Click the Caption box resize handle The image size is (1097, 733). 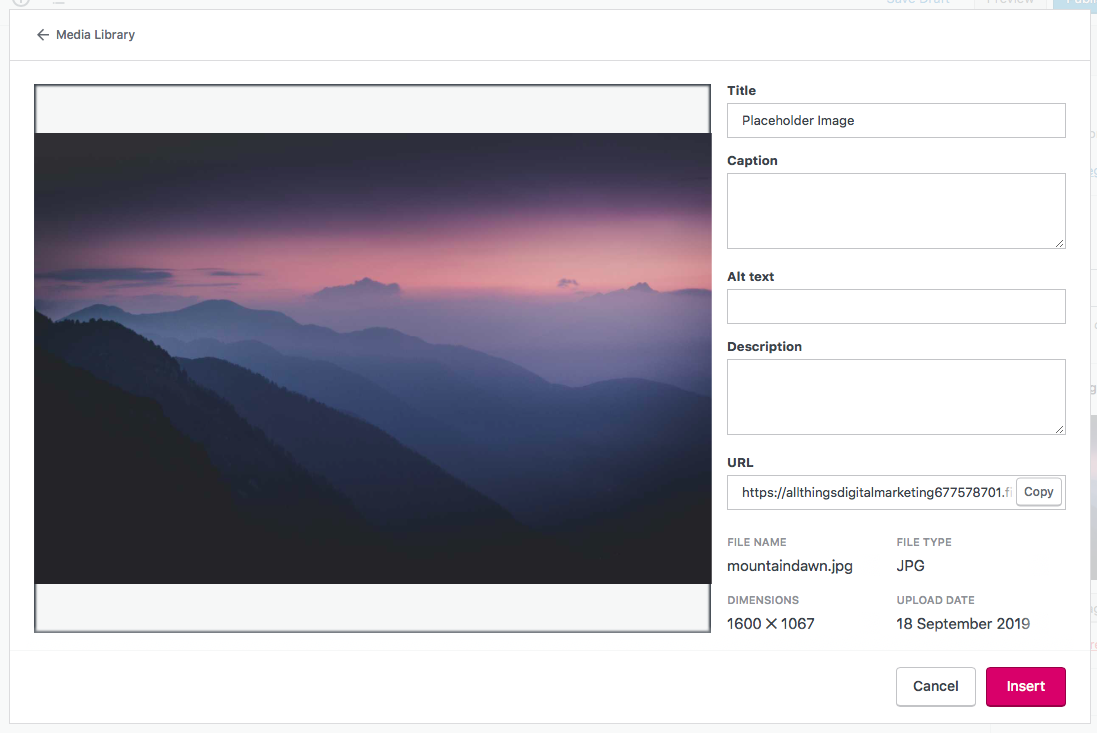pos(1059,243)
